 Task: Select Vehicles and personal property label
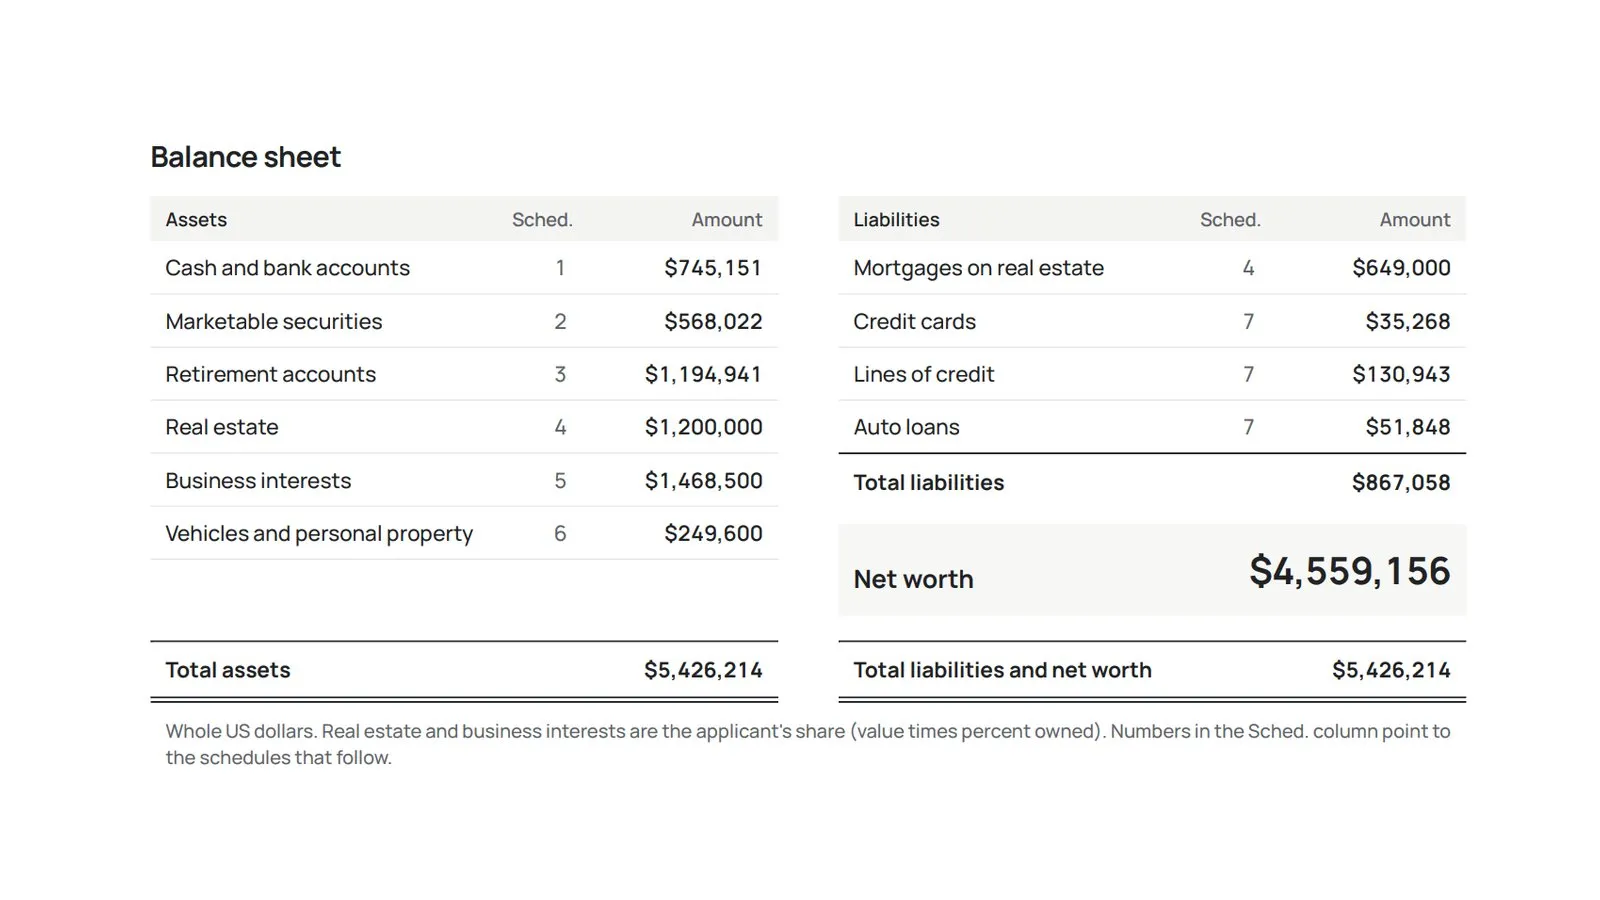pyautogui.click(x=318, y=534)
